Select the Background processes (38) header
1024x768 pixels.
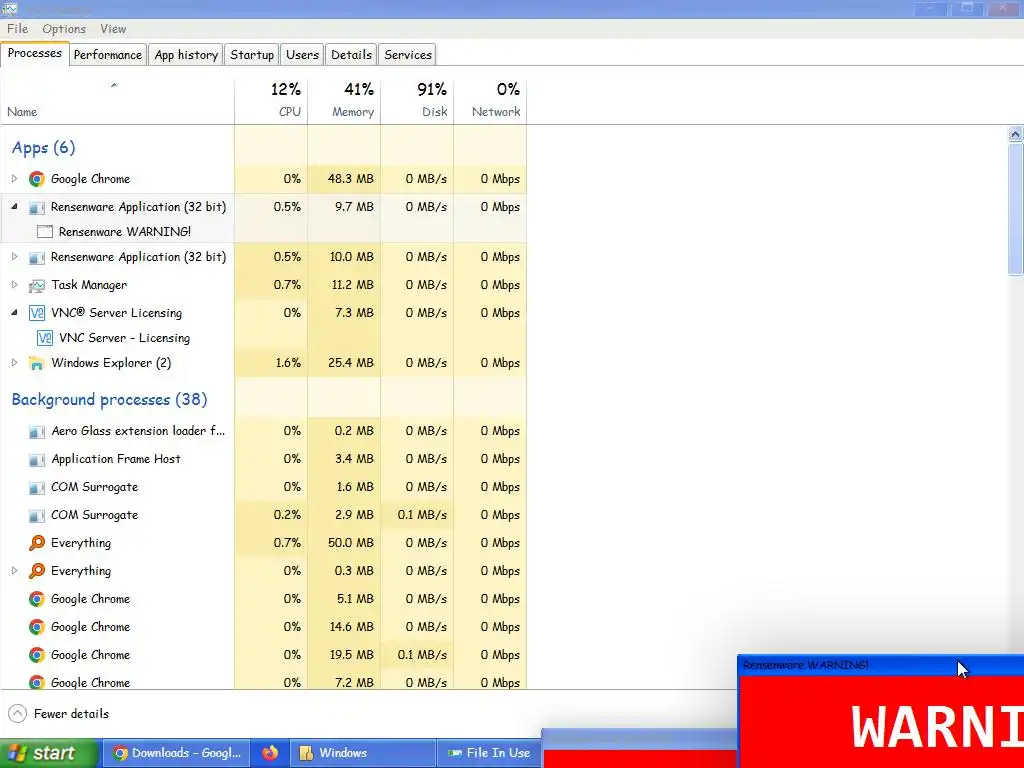pos(110,400)
